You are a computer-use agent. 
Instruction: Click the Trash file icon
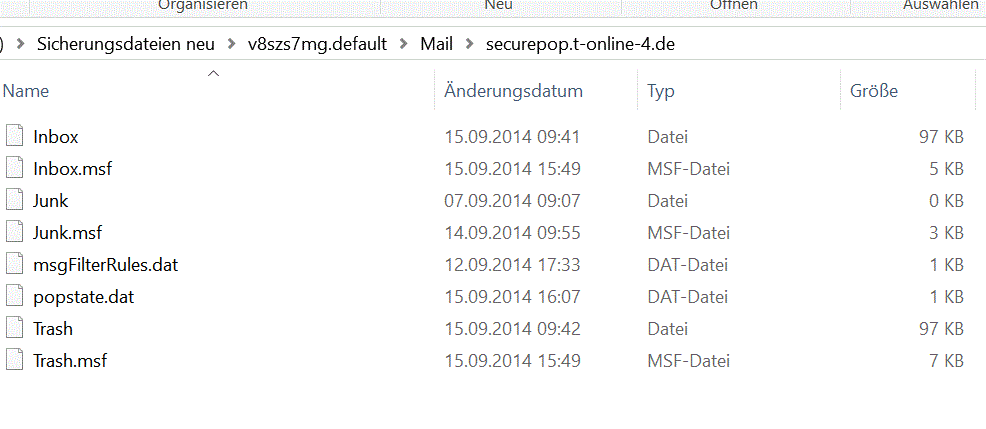click(x=14, y=329)
